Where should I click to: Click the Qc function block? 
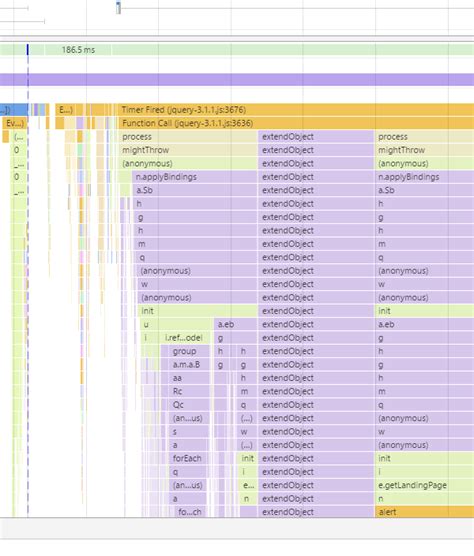(x=189, y=405)
